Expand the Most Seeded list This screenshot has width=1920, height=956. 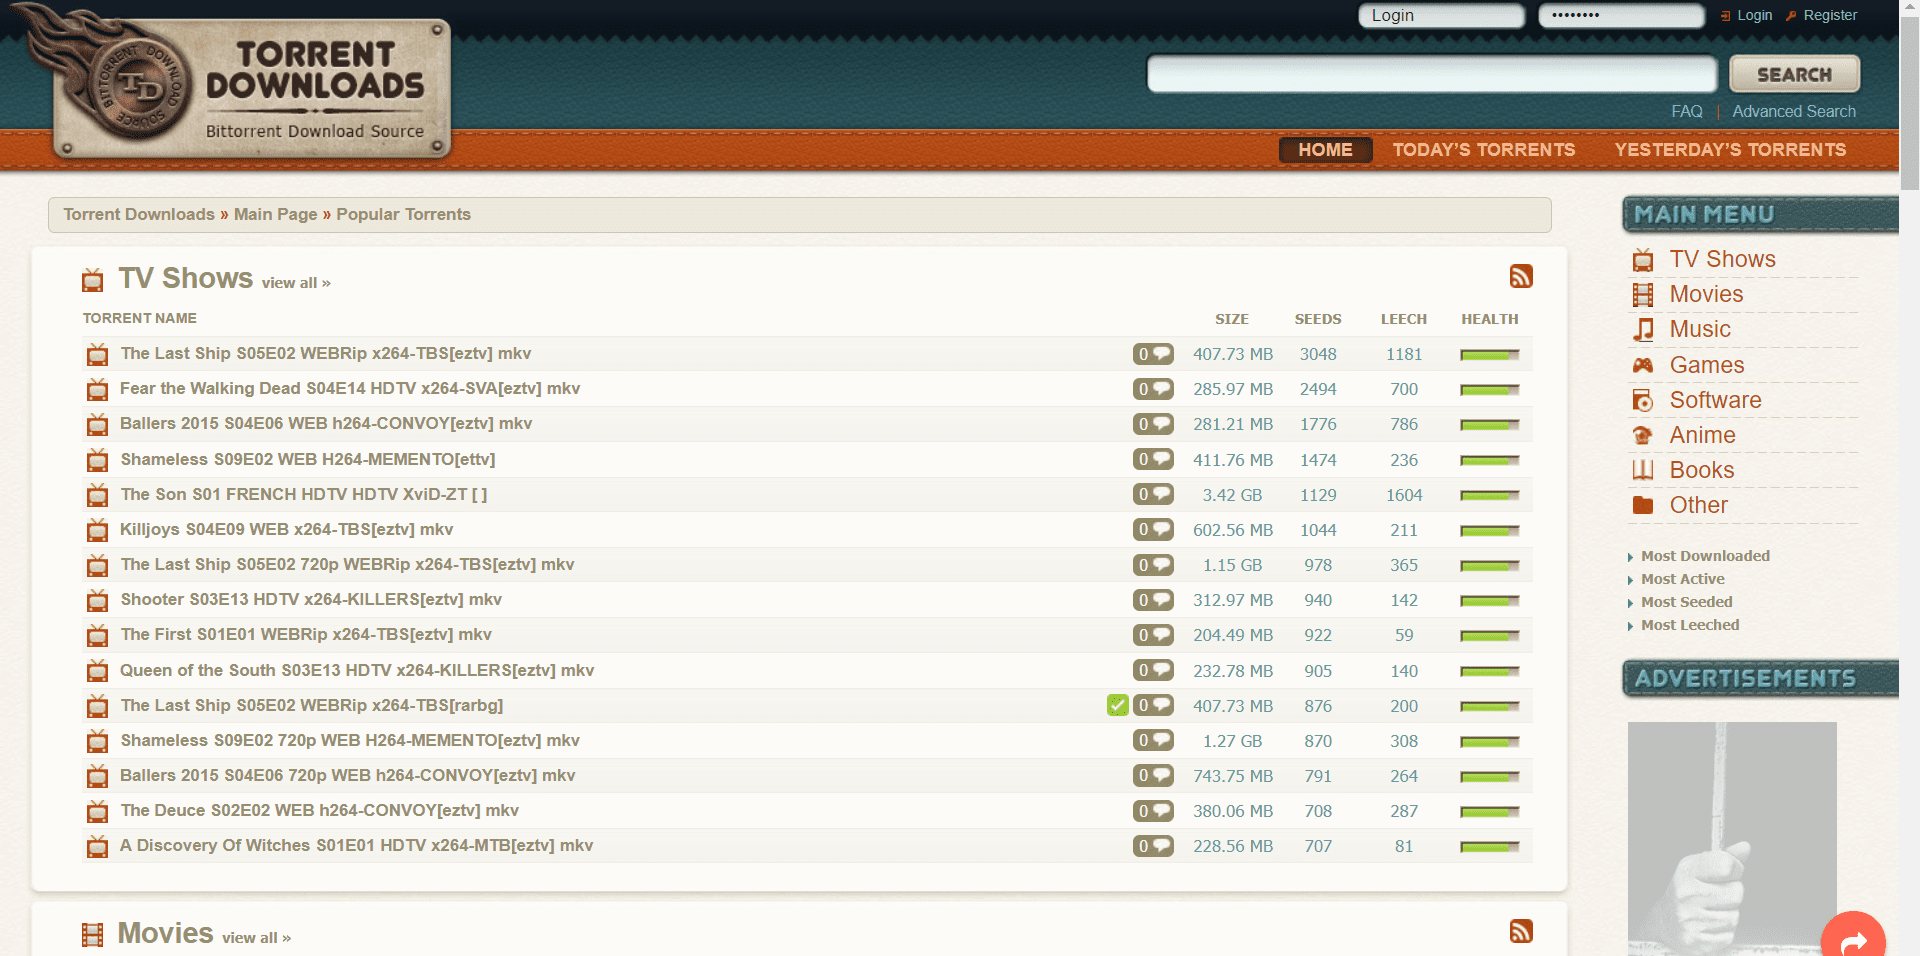[1686, 602]
